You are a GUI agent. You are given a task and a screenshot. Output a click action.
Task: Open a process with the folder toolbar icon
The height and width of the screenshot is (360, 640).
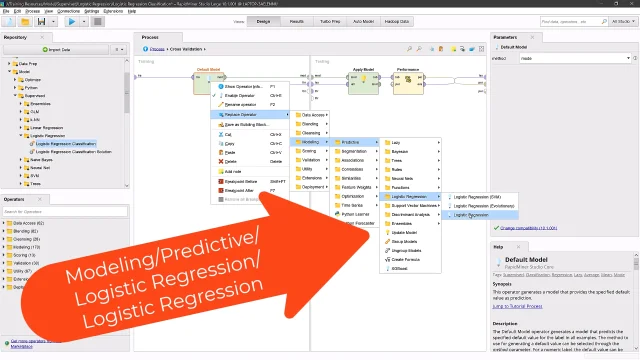pos(25,22)
